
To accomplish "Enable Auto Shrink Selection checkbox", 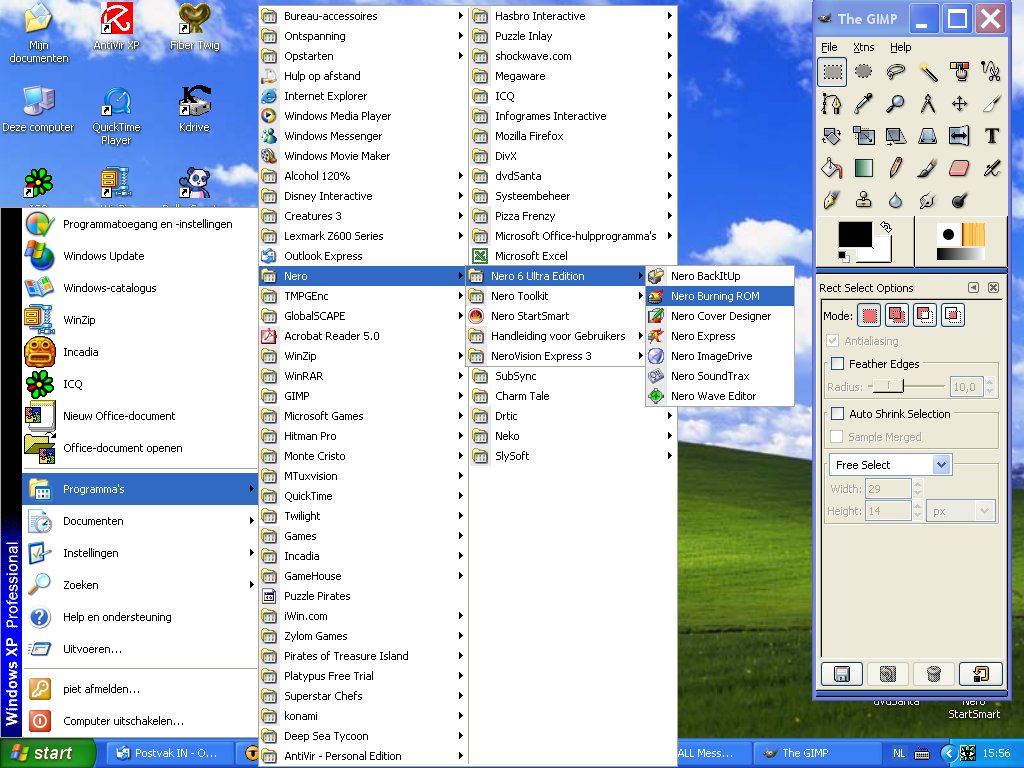I will [837, 413].
